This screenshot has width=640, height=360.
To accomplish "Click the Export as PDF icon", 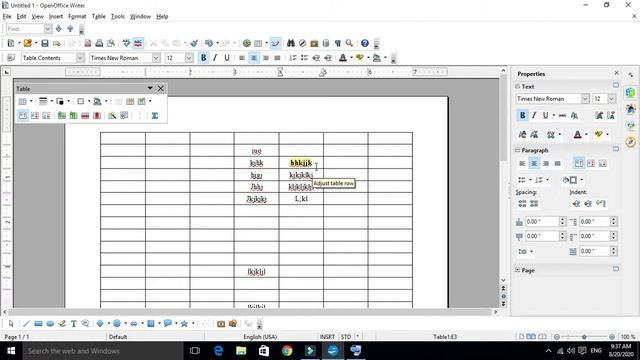I will click(x=87, y=43).
